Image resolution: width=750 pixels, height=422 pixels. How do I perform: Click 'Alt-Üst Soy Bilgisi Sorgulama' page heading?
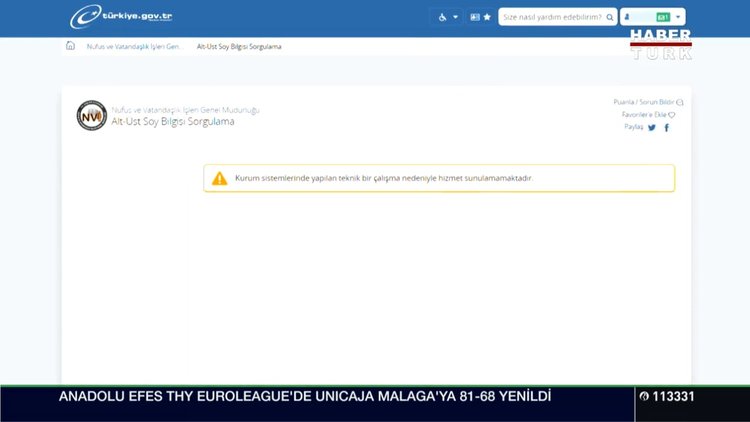173,122
